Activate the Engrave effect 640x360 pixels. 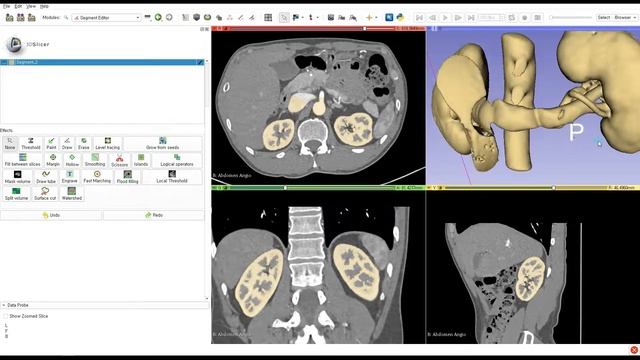coord(69,177)
